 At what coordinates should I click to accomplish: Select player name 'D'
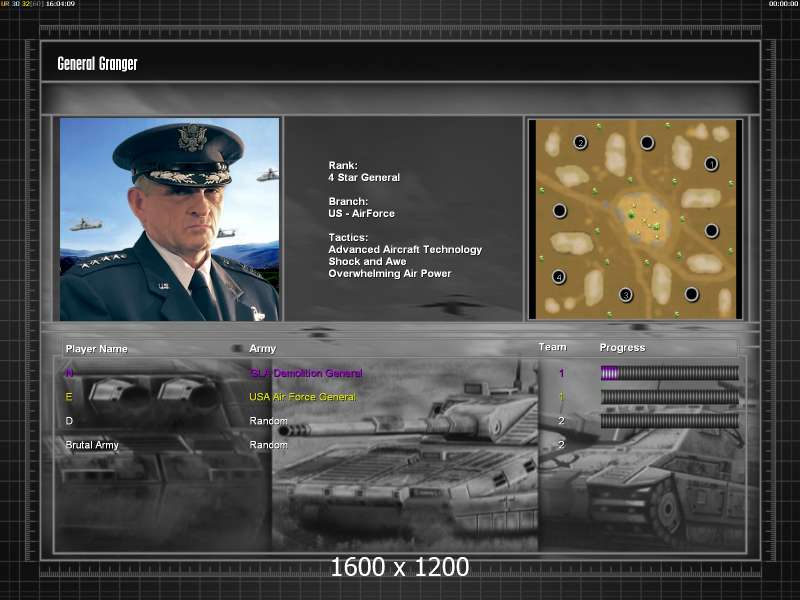(x=69, y=421)
